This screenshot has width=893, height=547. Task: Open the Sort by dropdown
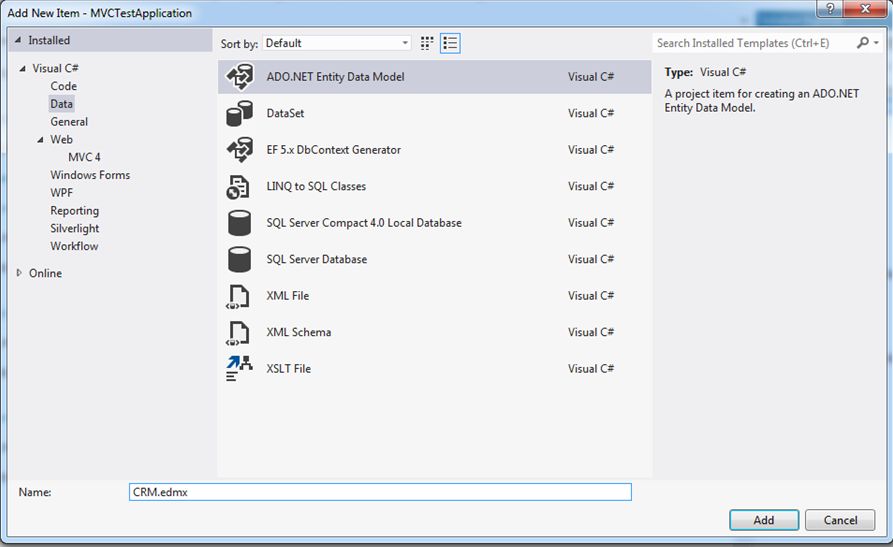click(337, 43)
